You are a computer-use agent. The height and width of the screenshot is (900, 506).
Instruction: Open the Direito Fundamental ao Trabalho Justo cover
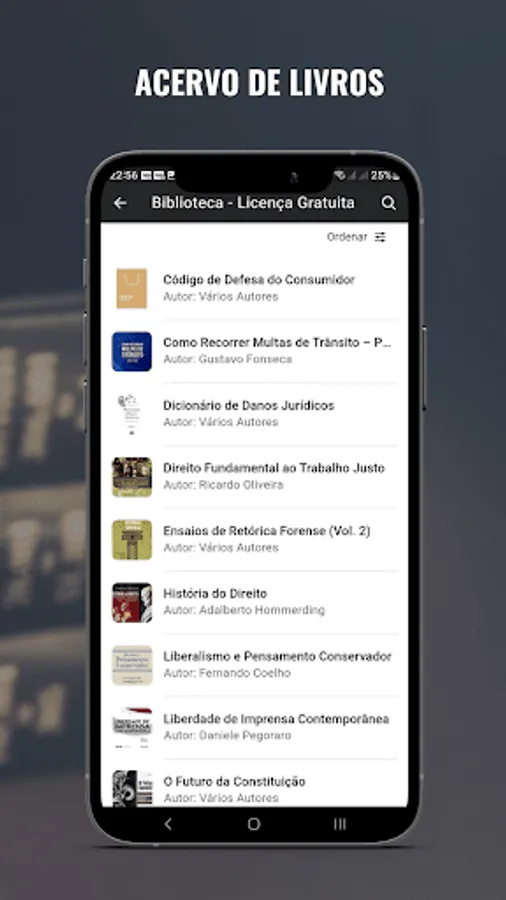[132, 477]
